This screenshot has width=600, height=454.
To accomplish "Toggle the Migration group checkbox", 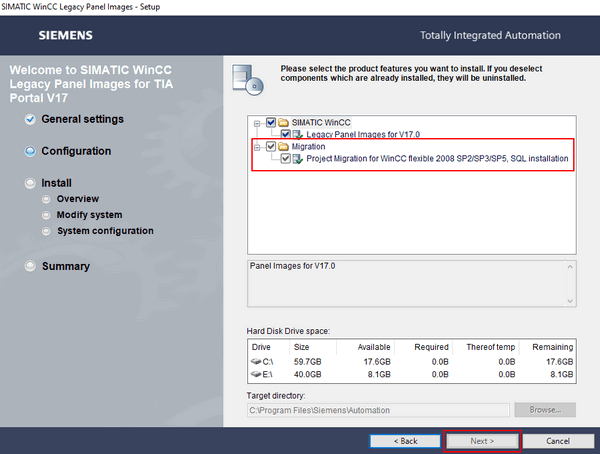I will tap(271, 146).
